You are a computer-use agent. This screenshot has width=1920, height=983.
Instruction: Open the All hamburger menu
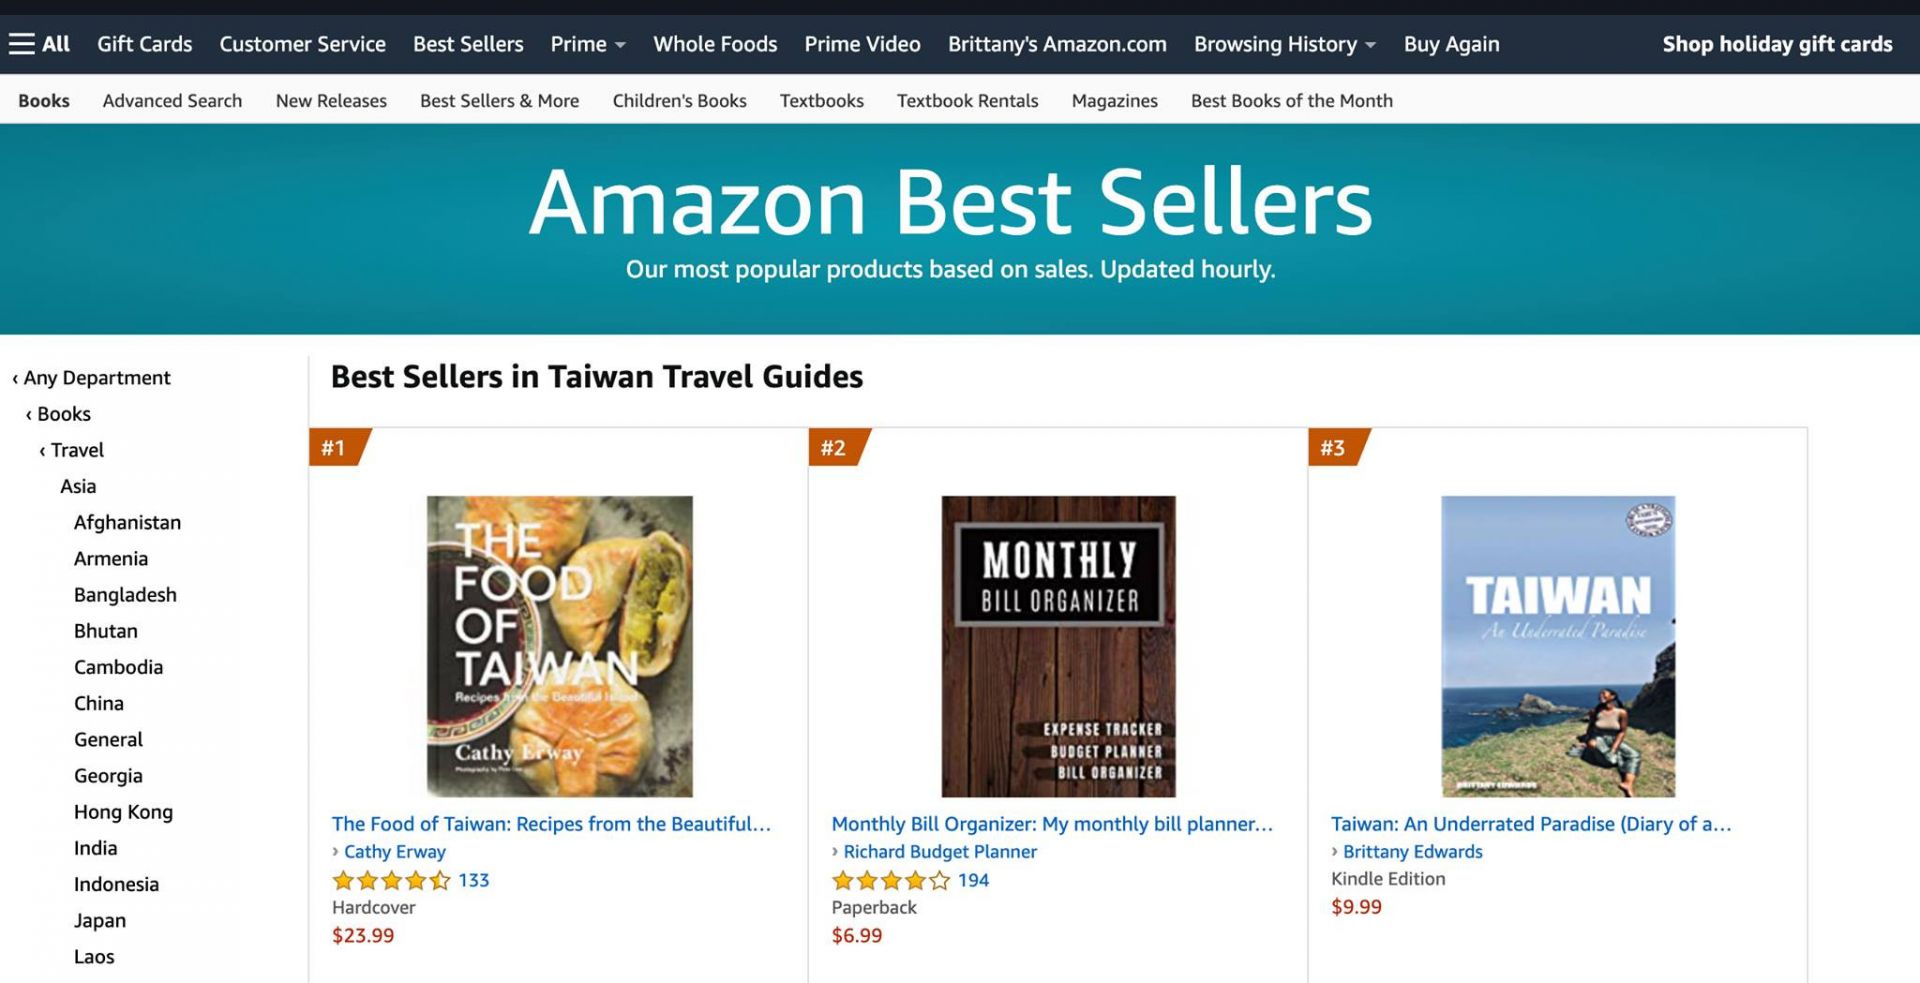(x=39, y=44)
